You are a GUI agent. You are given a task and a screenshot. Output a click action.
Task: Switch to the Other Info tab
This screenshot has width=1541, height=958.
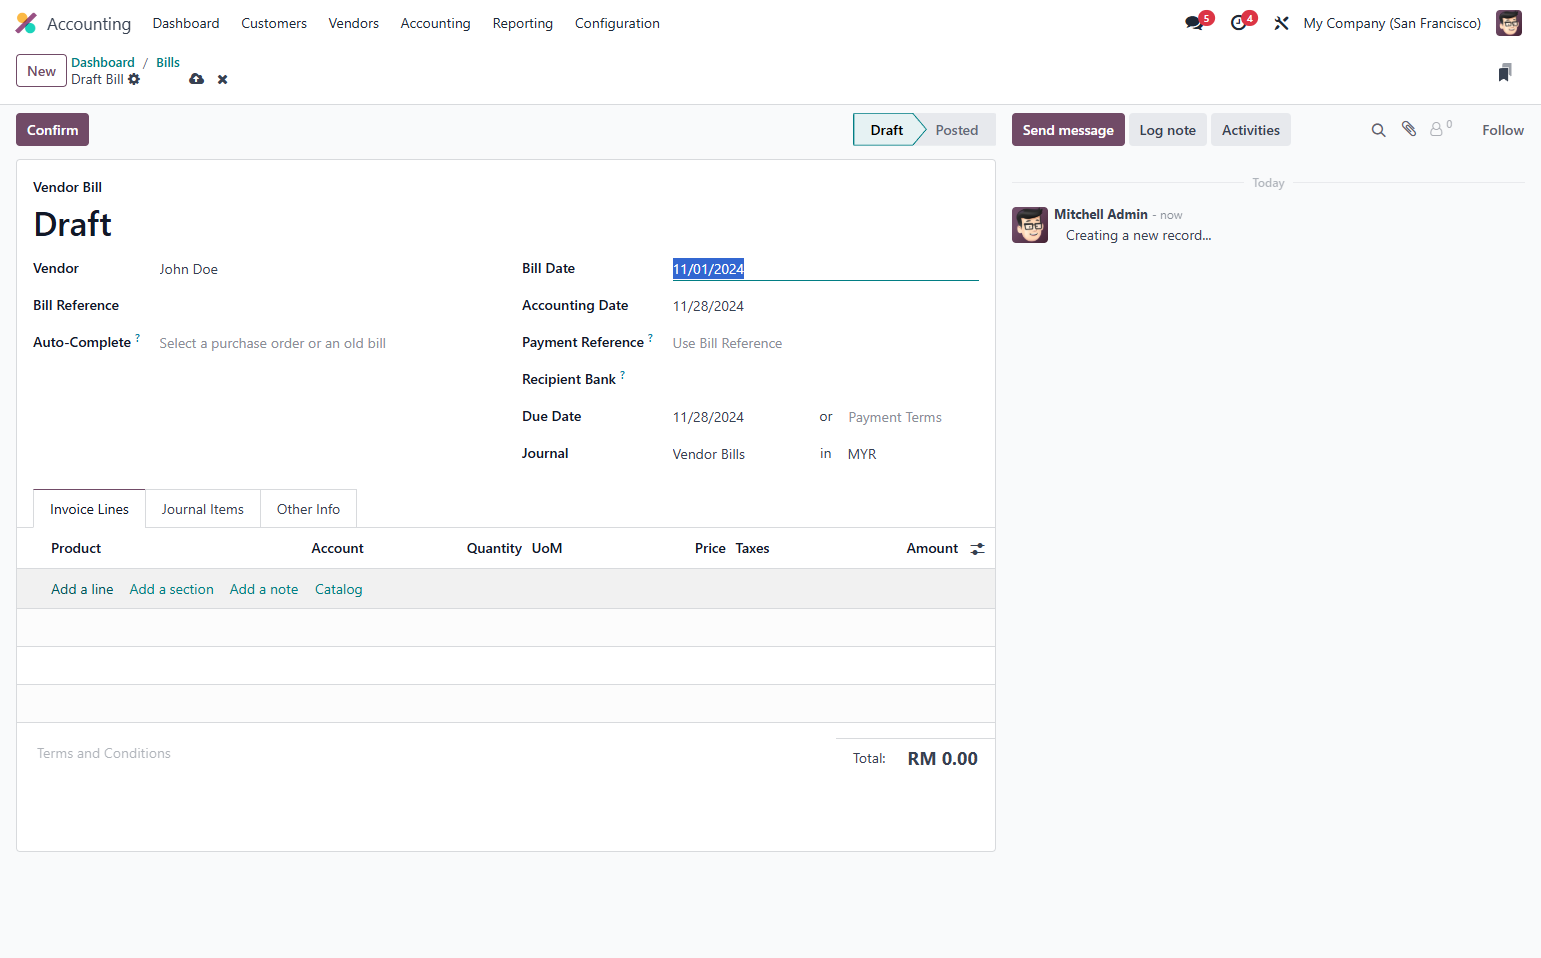[x=308, y=509]
